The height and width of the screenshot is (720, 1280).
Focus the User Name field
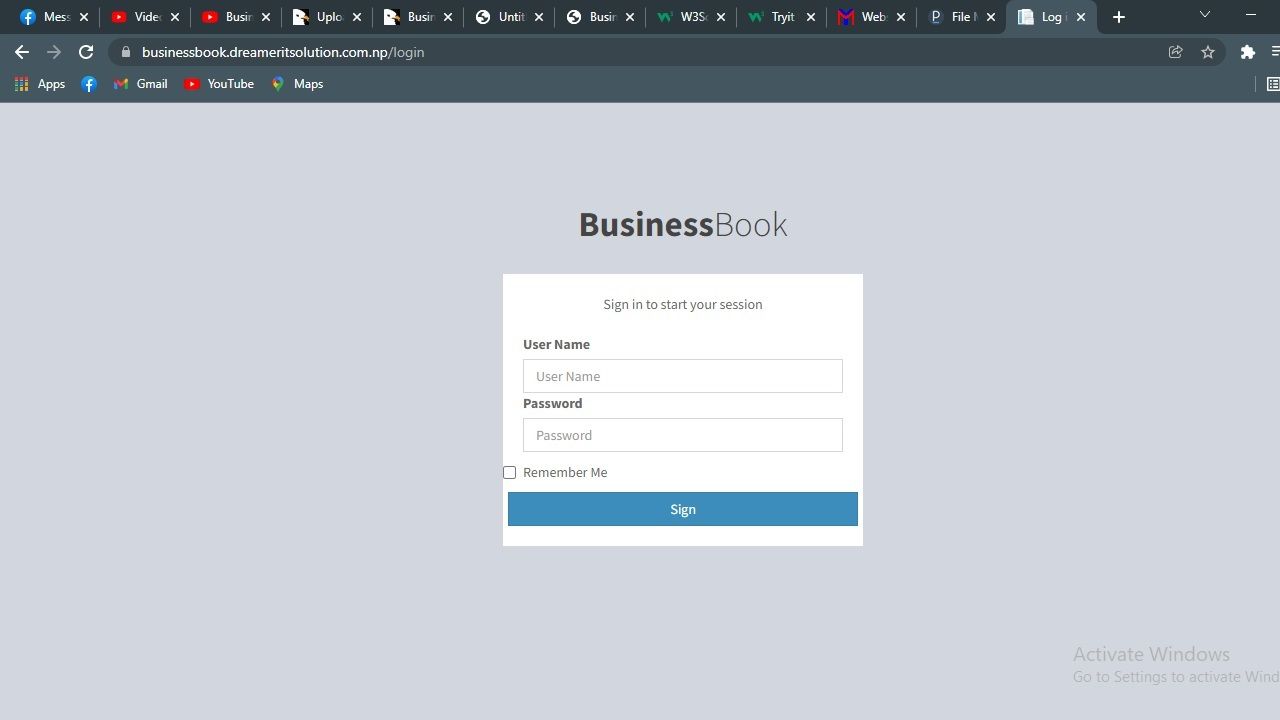[x=683, y=376]
